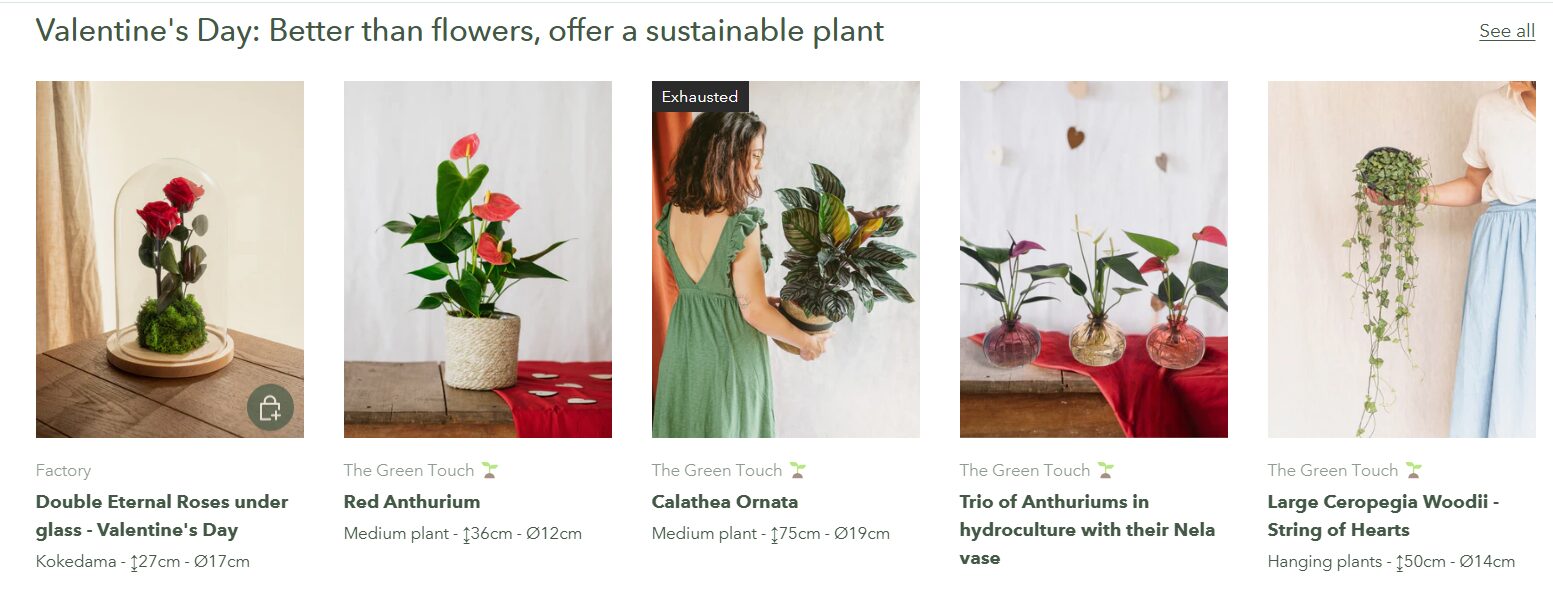Click sprout icon above Red Anthurium title
The width and height of the screenshot is (1553, 594).
coord(489,470)
